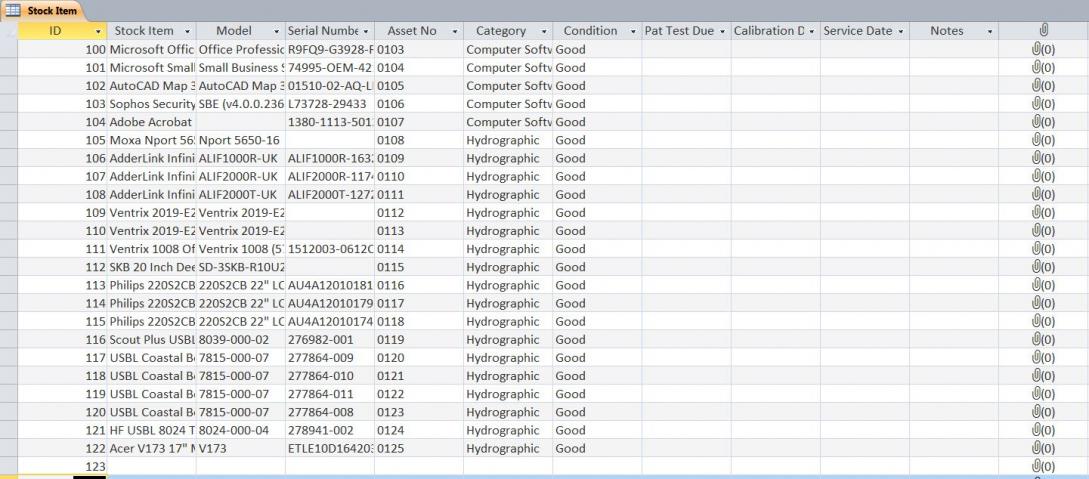
Task: Open attachments for row ID 111
Action: (x=1043, y=249)
